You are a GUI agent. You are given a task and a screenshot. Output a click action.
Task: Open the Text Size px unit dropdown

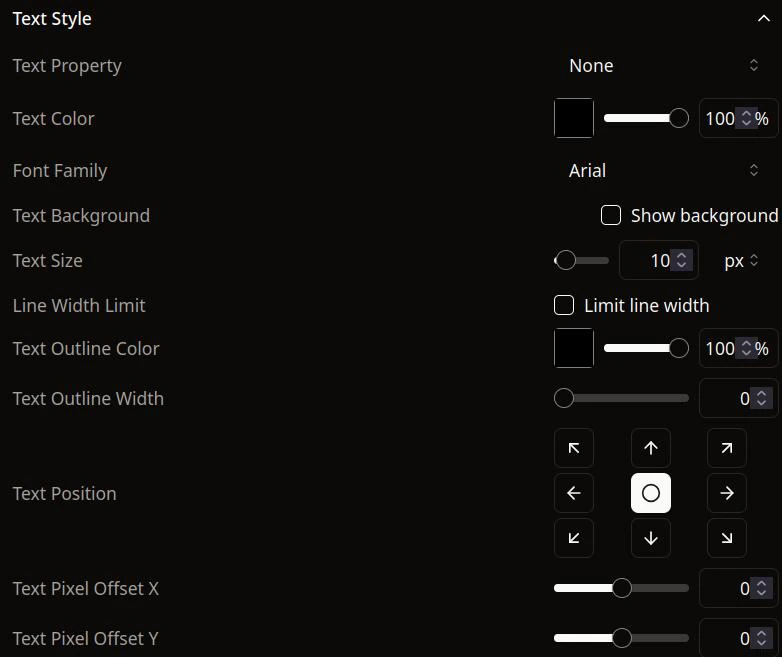pyautogui.click(x=741, y=260)
